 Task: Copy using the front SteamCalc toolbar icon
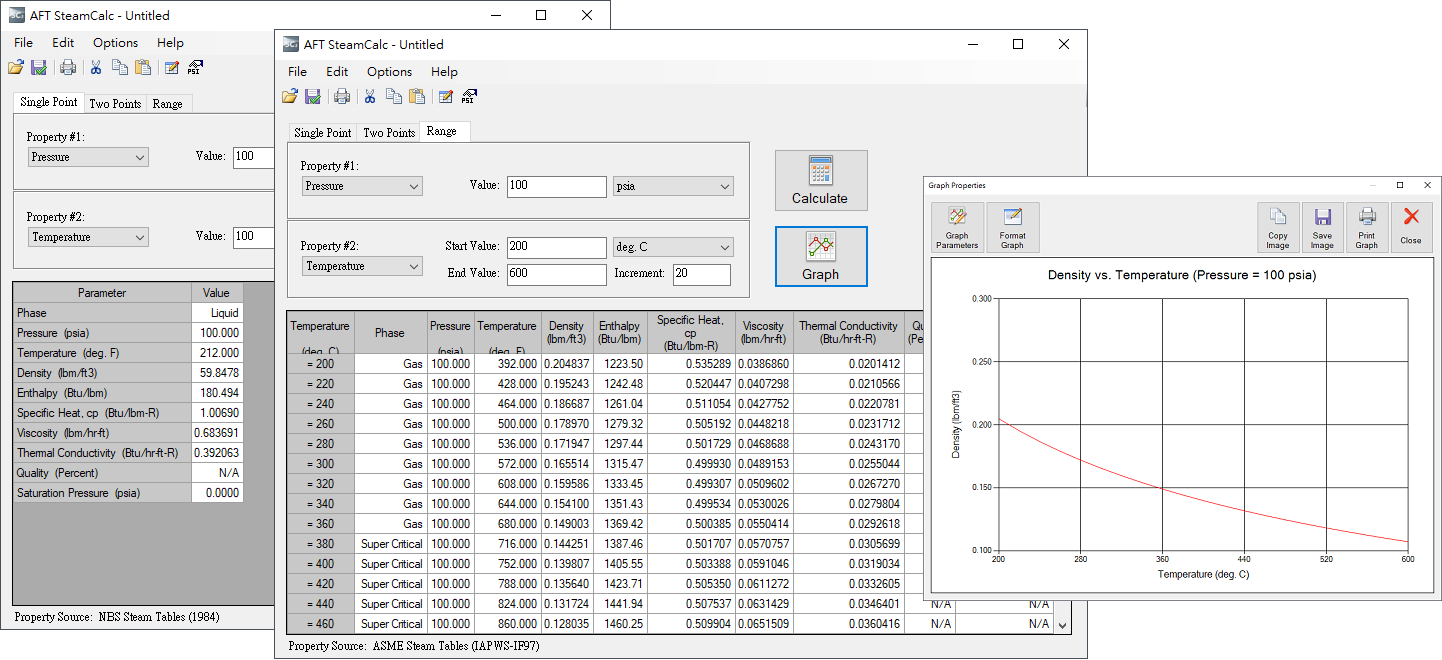pos(394,96)
